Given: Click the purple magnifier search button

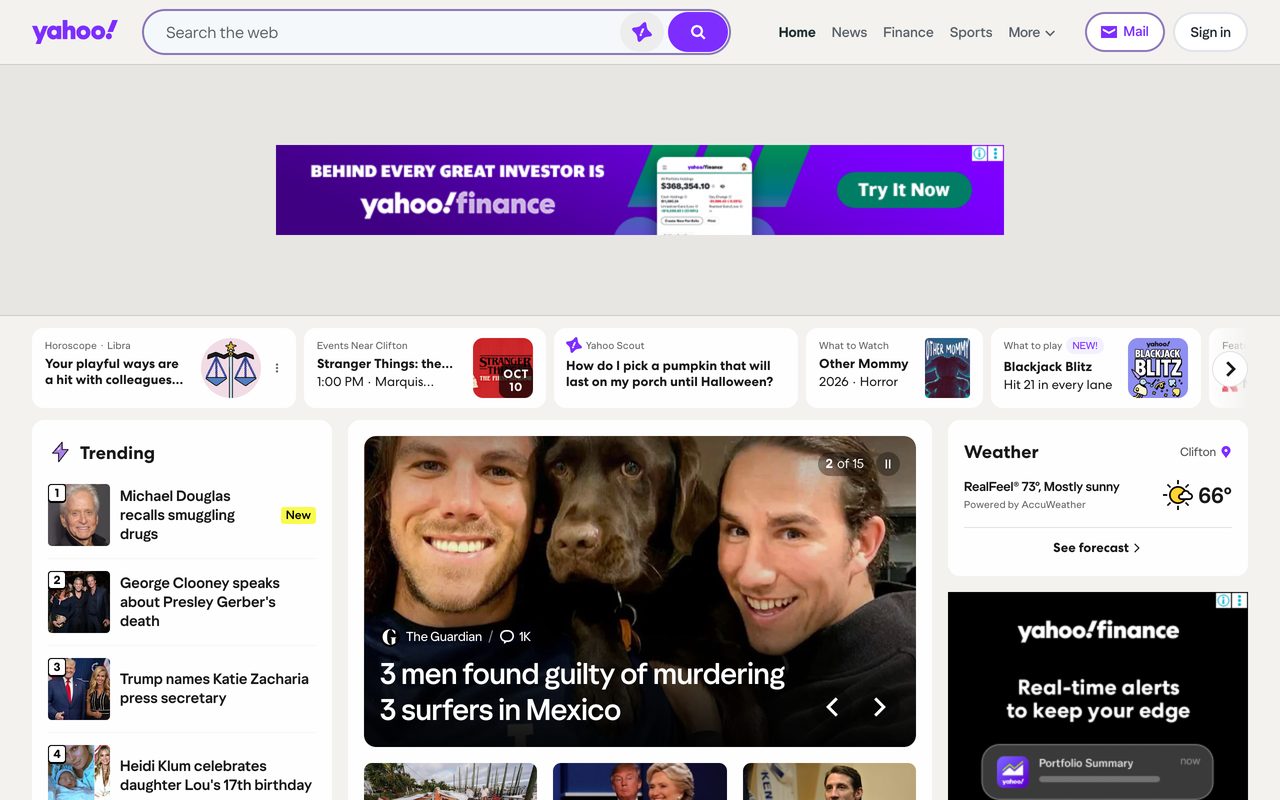Looking at the screenshot, I should click(698, 32).
